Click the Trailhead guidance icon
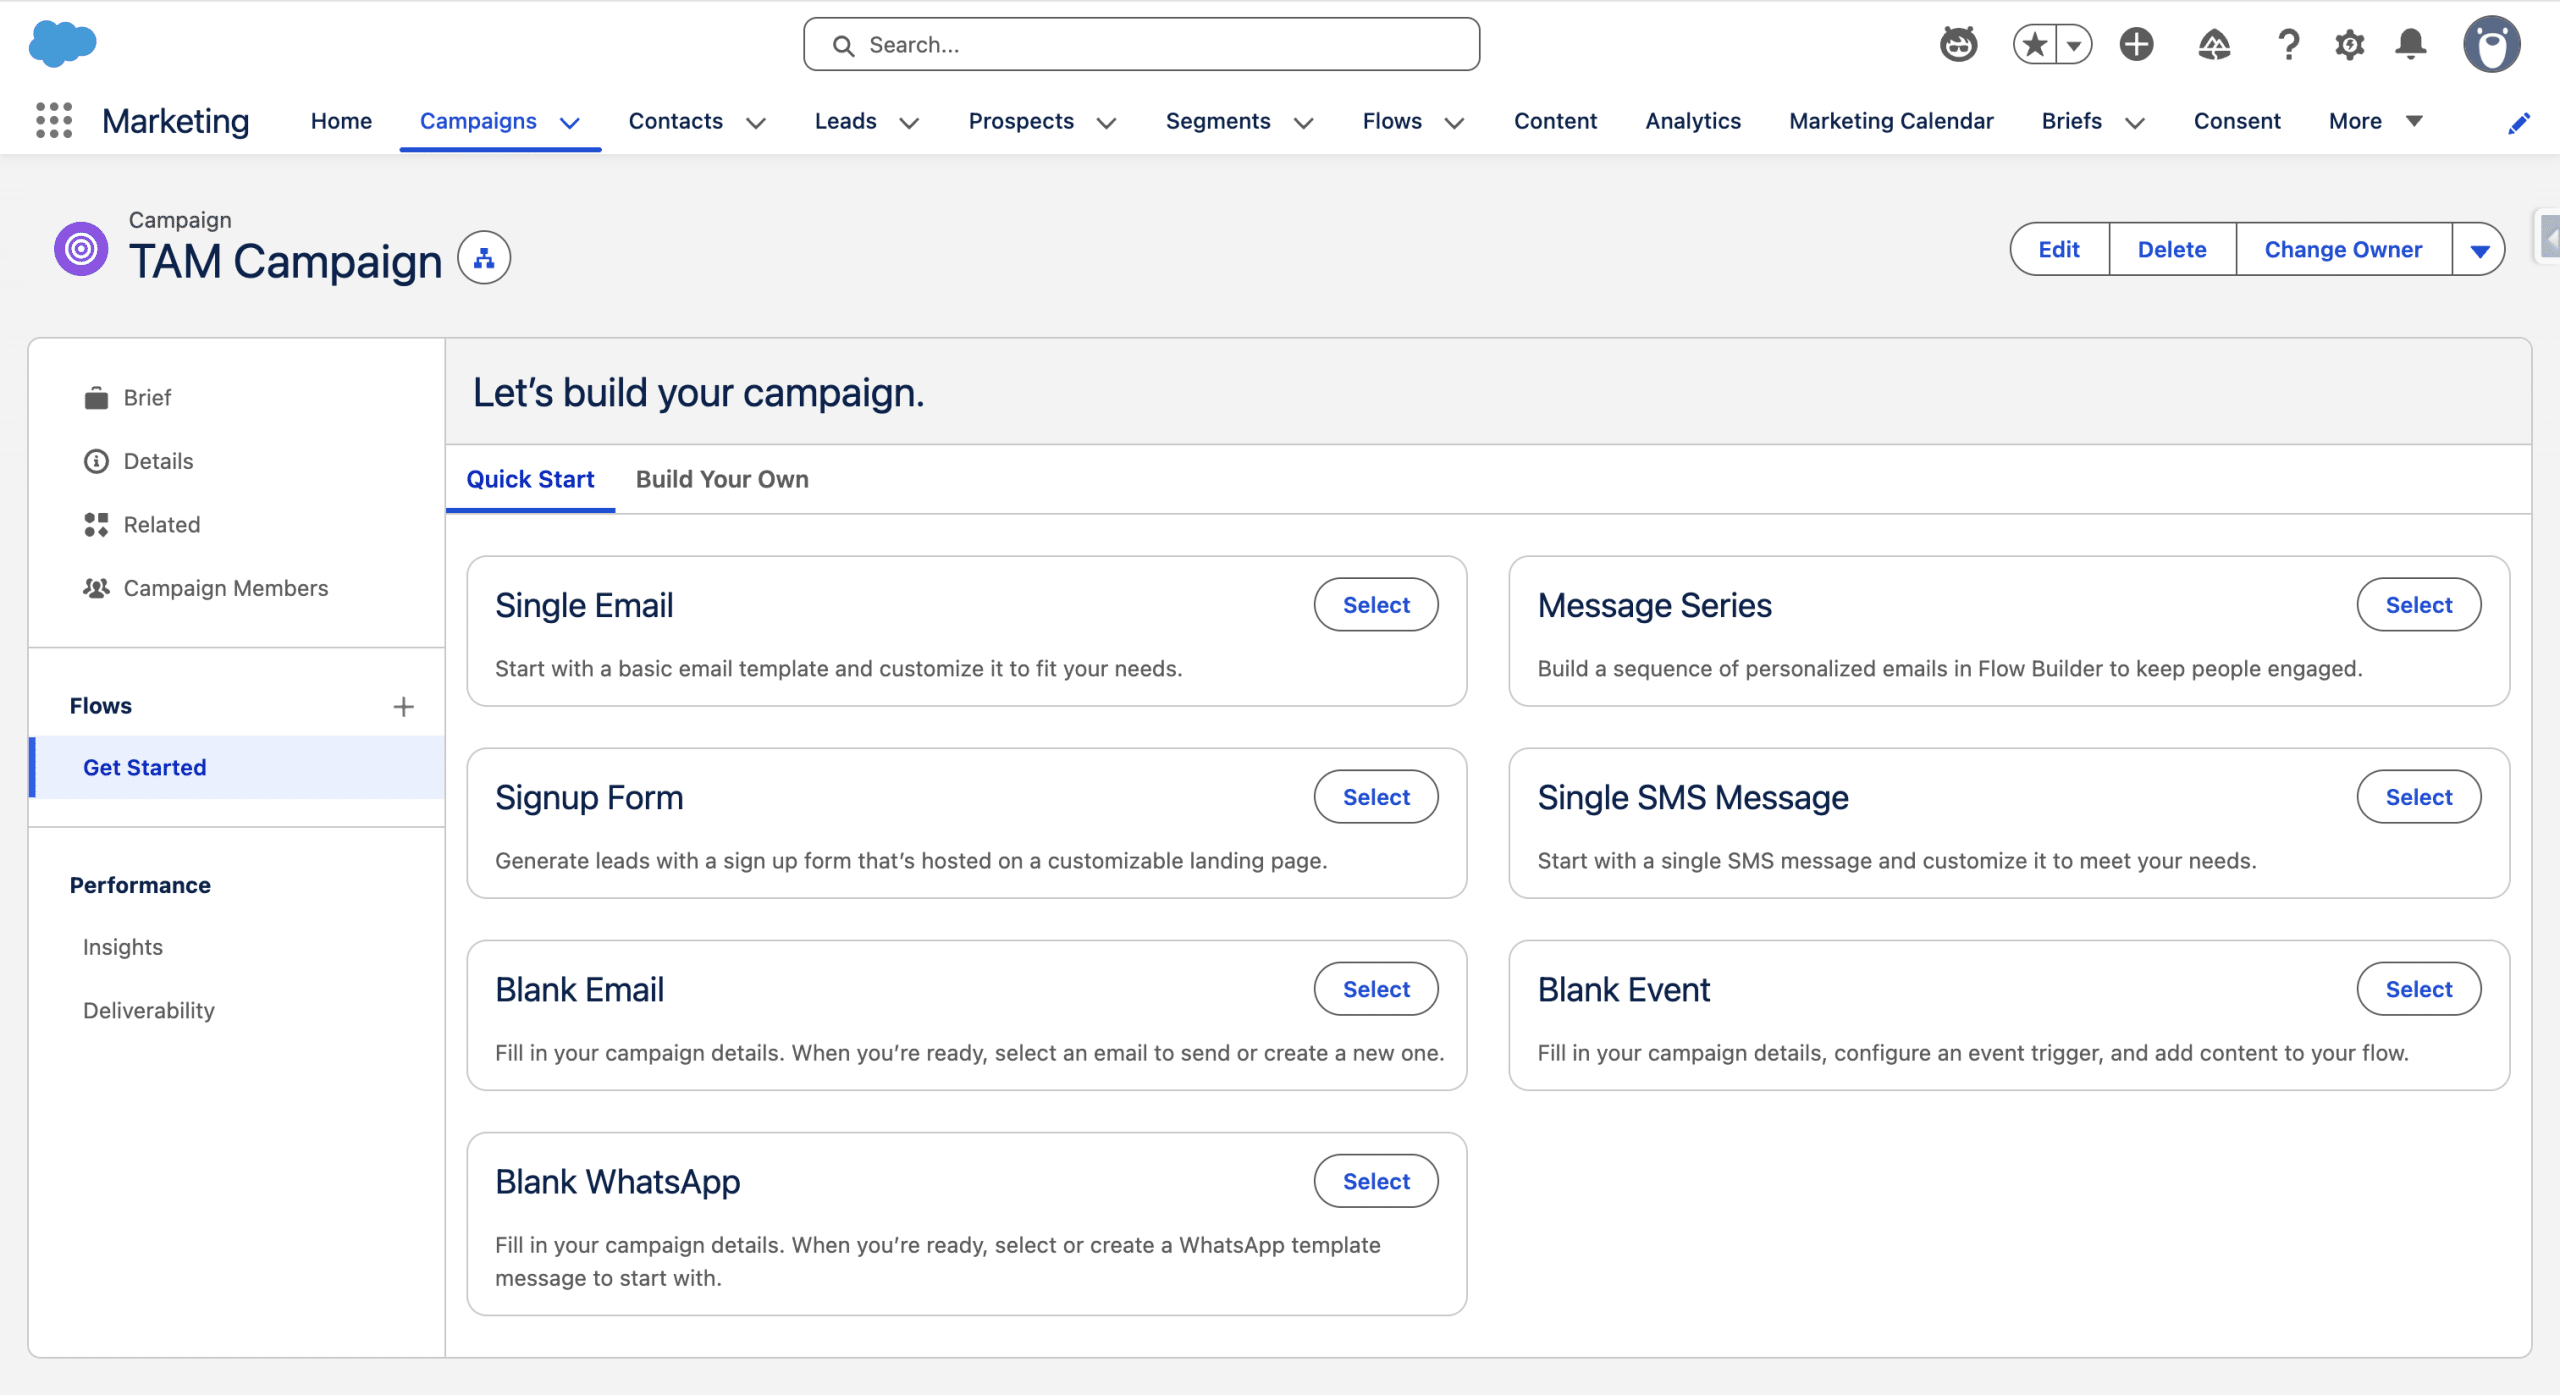The height and width of the screenshot is (1395, 2560). click(x=2214, y=44)
